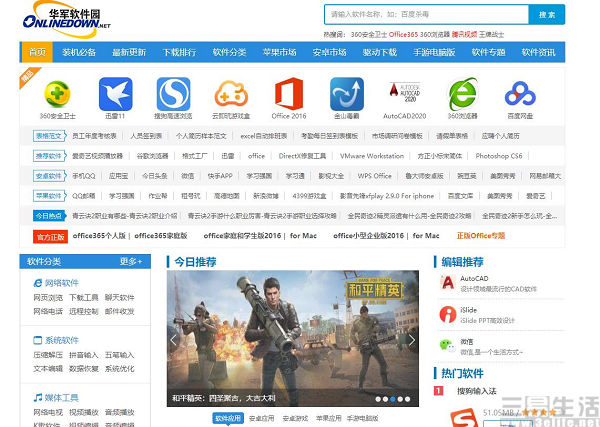This screenshot has width=600, height=427.
Task: Open the 软件分类 nav item
Action: [229, 52]
